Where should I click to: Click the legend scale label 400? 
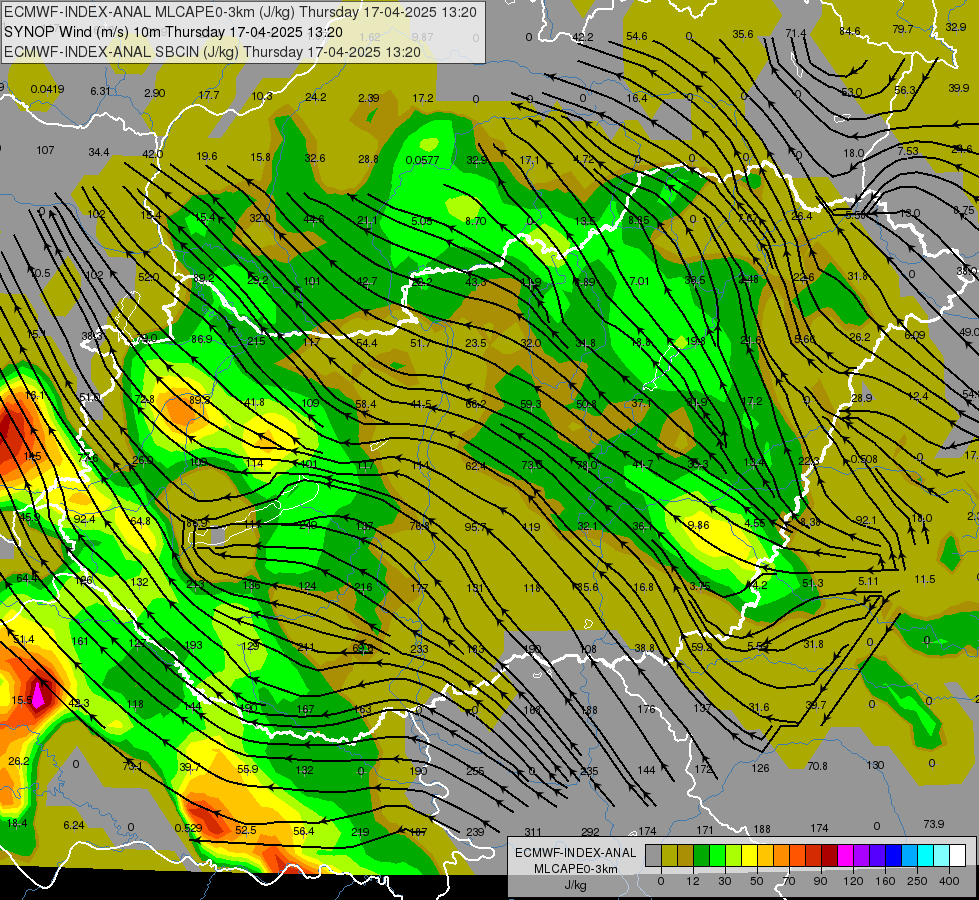(949, 881)
